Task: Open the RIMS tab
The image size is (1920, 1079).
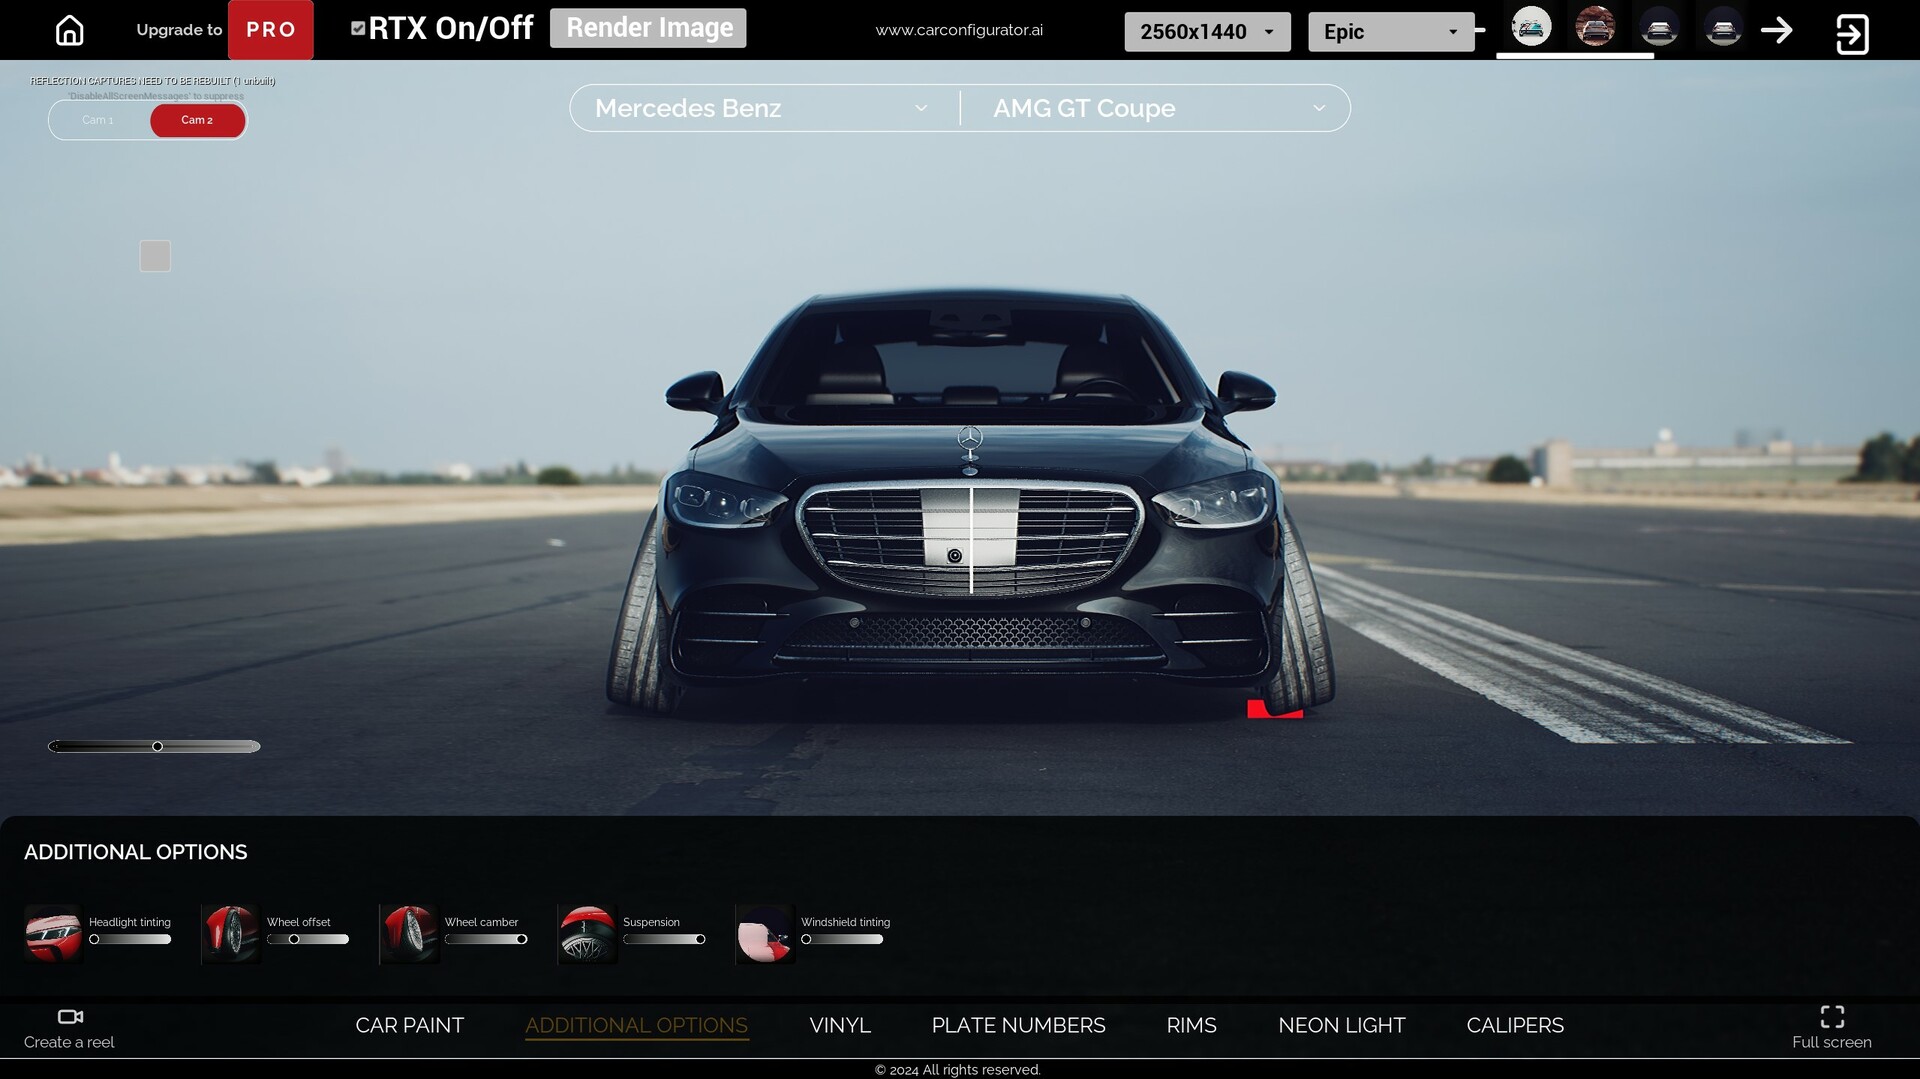Action: point(1191,1025)
